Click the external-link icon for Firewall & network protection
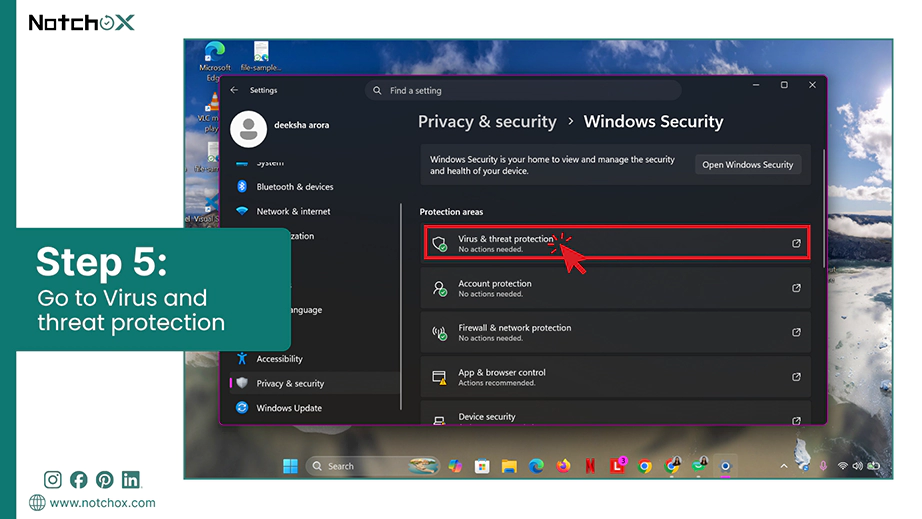Image resolution: width=922 pixels, height=519 pixels. (796, 332)
